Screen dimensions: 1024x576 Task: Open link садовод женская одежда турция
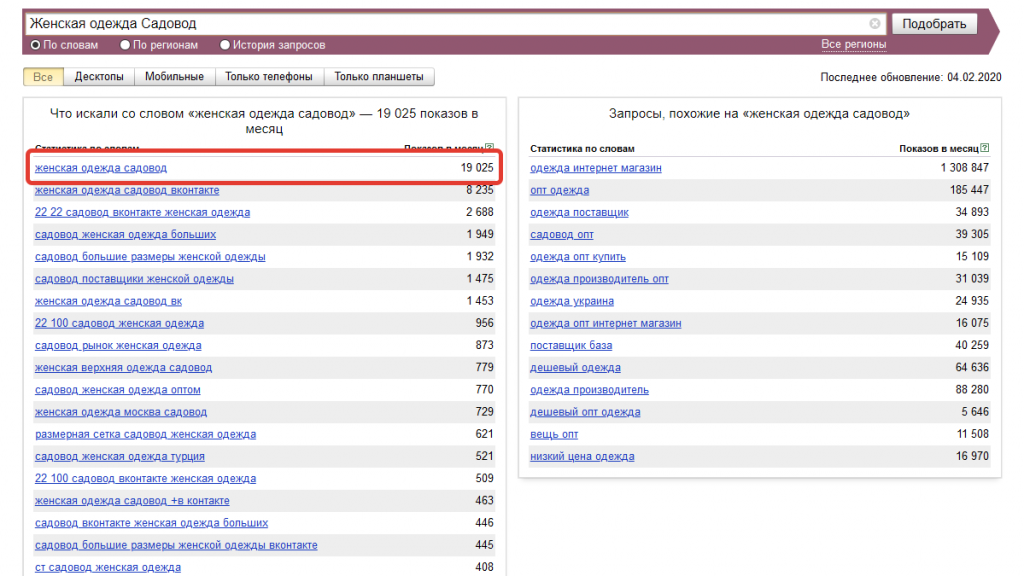(x=120, y=456)
